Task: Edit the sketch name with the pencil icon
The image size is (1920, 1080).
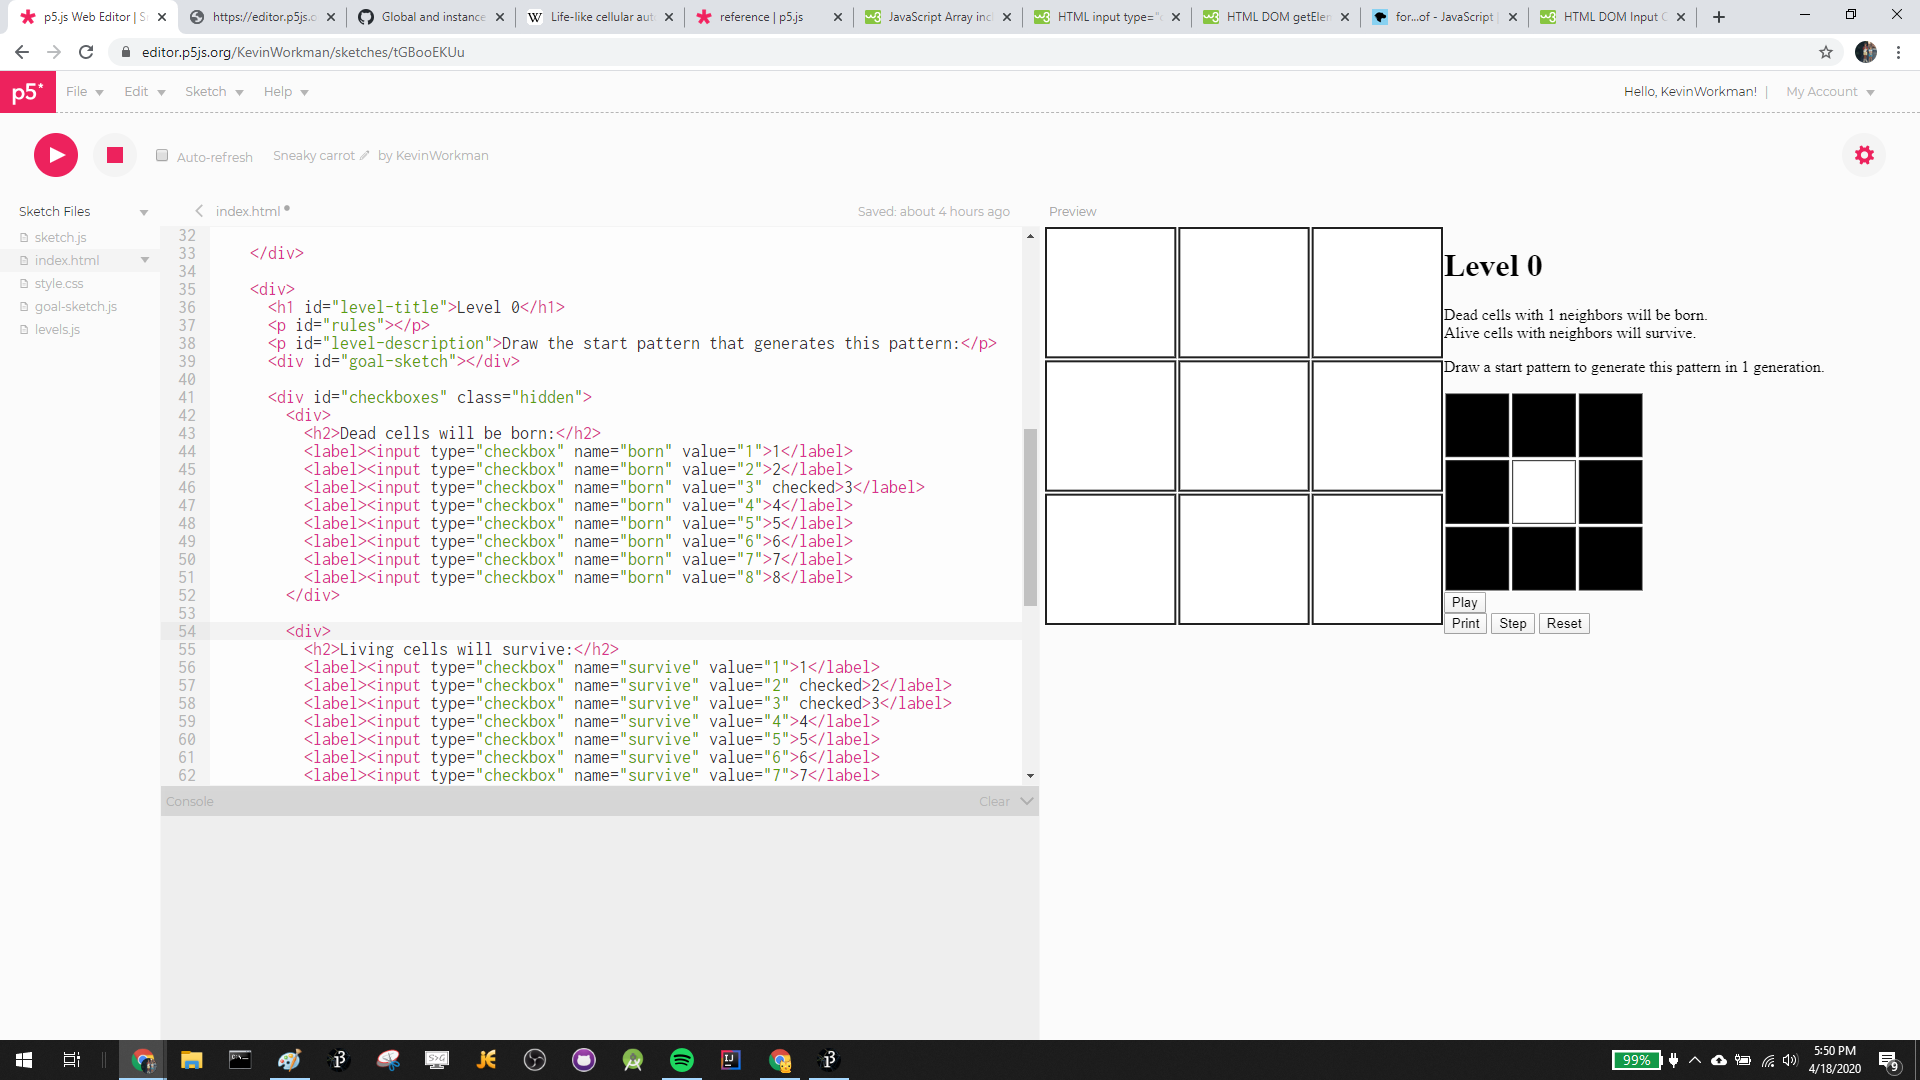Action: point(365,155)
